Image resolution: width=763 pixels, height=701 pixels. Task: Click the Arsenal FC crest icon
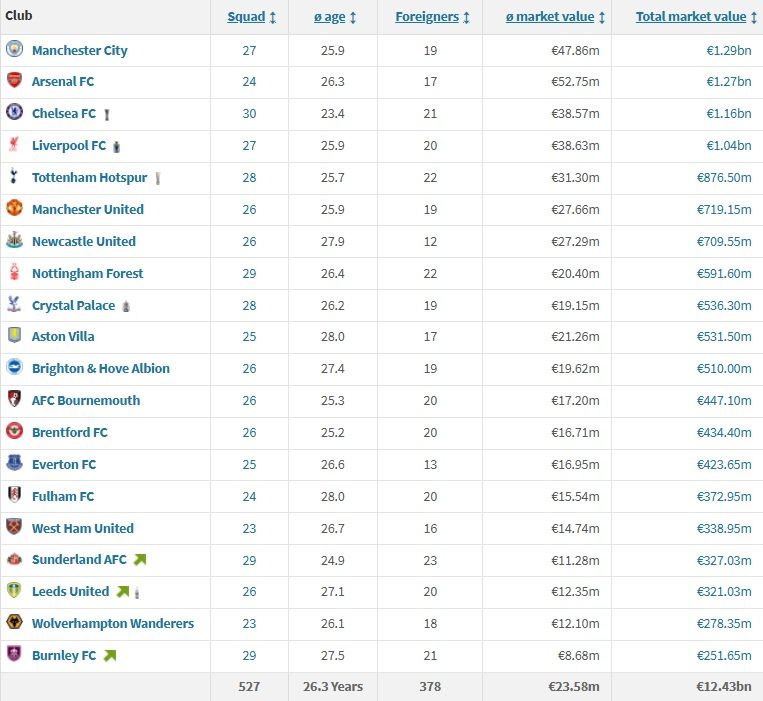(x=14, y=81)
